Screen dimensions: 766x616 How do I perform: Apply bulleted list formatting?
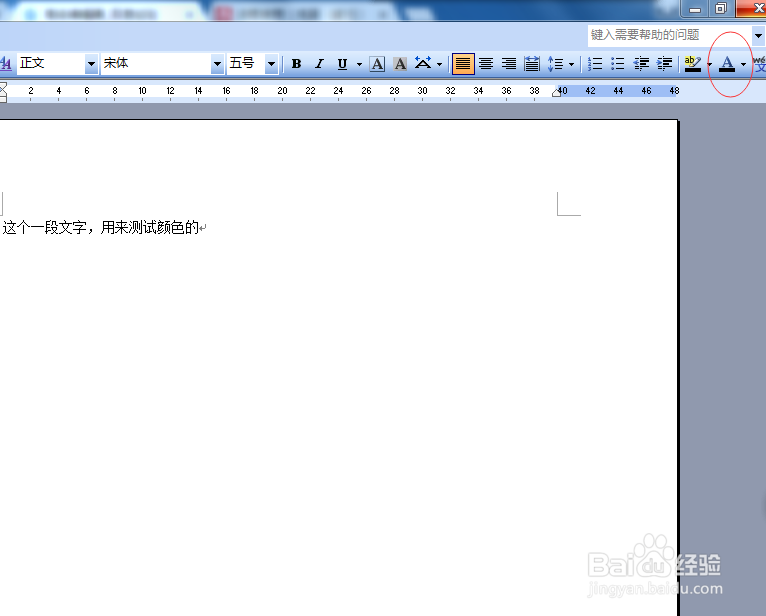(x=617, y=64)
